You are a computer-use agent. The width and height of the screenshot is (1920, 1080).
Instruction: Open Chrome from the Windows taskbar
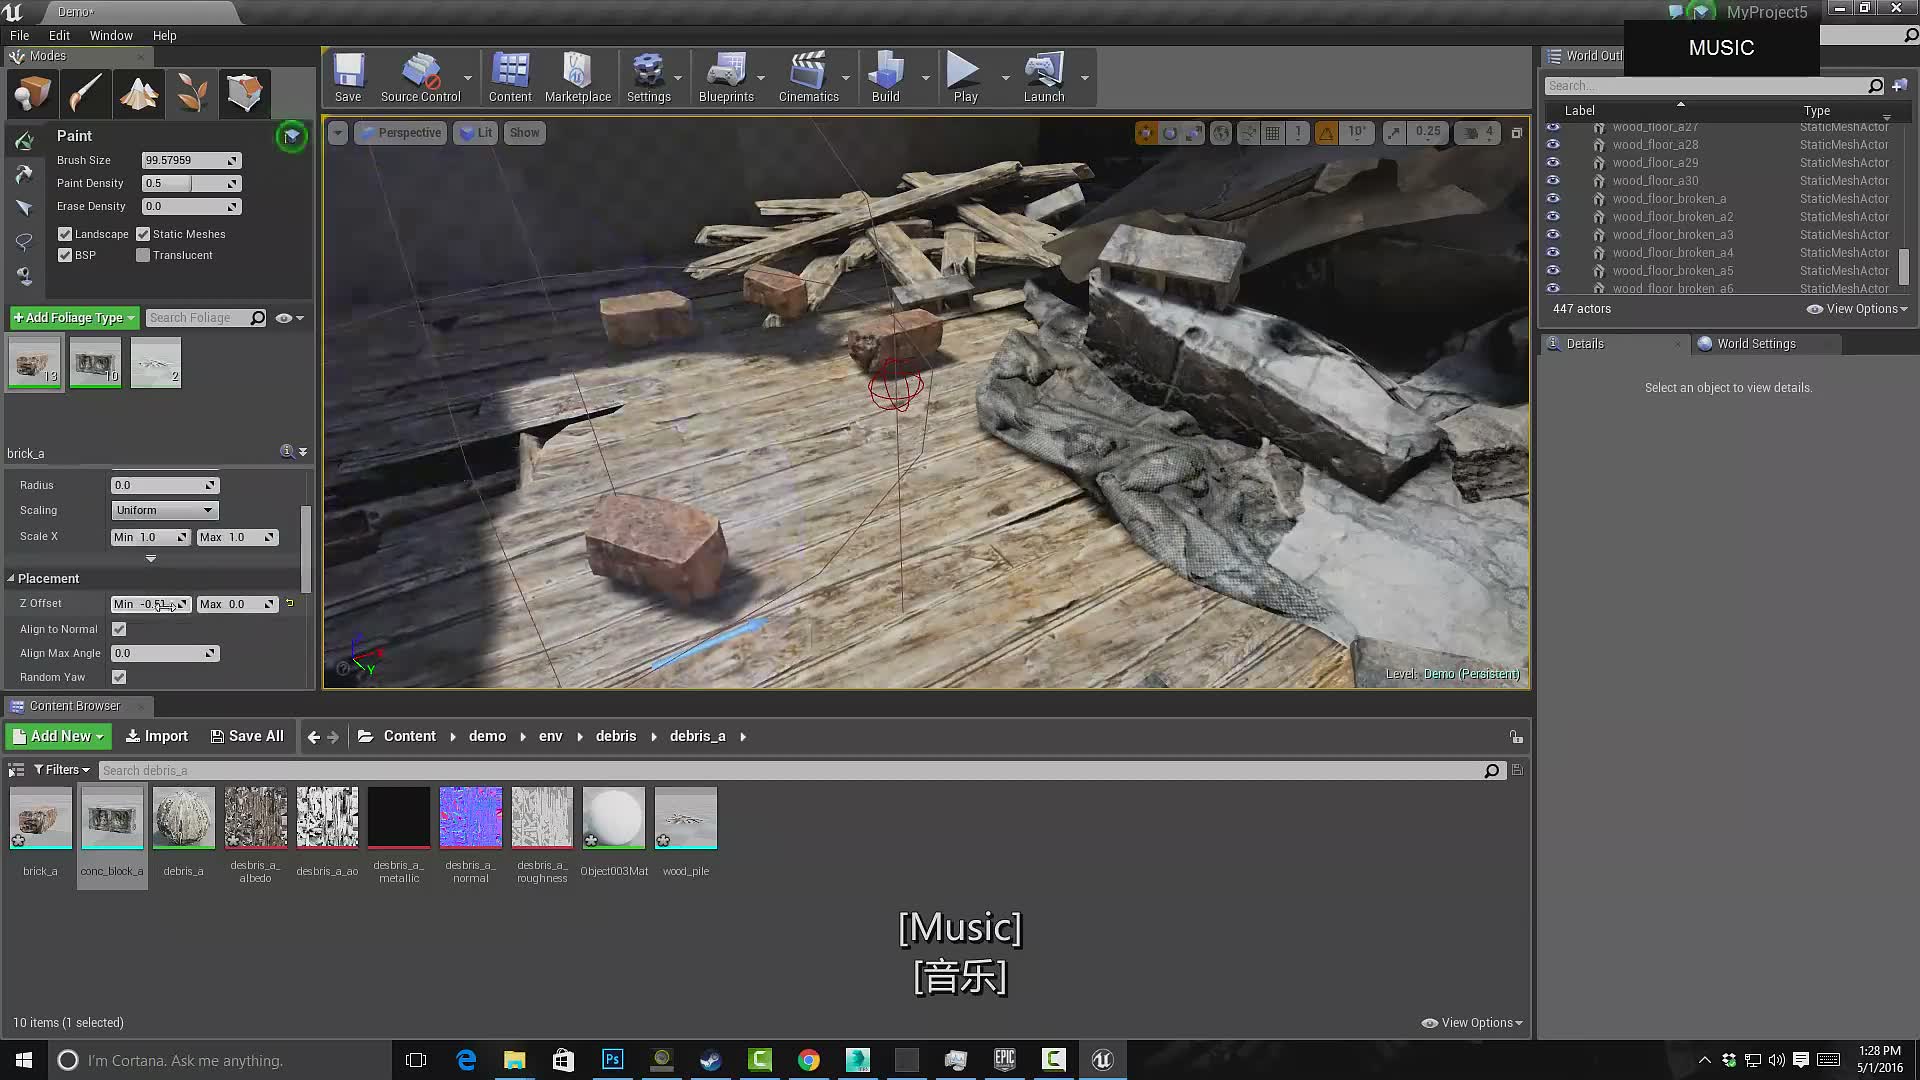tap(809, 1060)
